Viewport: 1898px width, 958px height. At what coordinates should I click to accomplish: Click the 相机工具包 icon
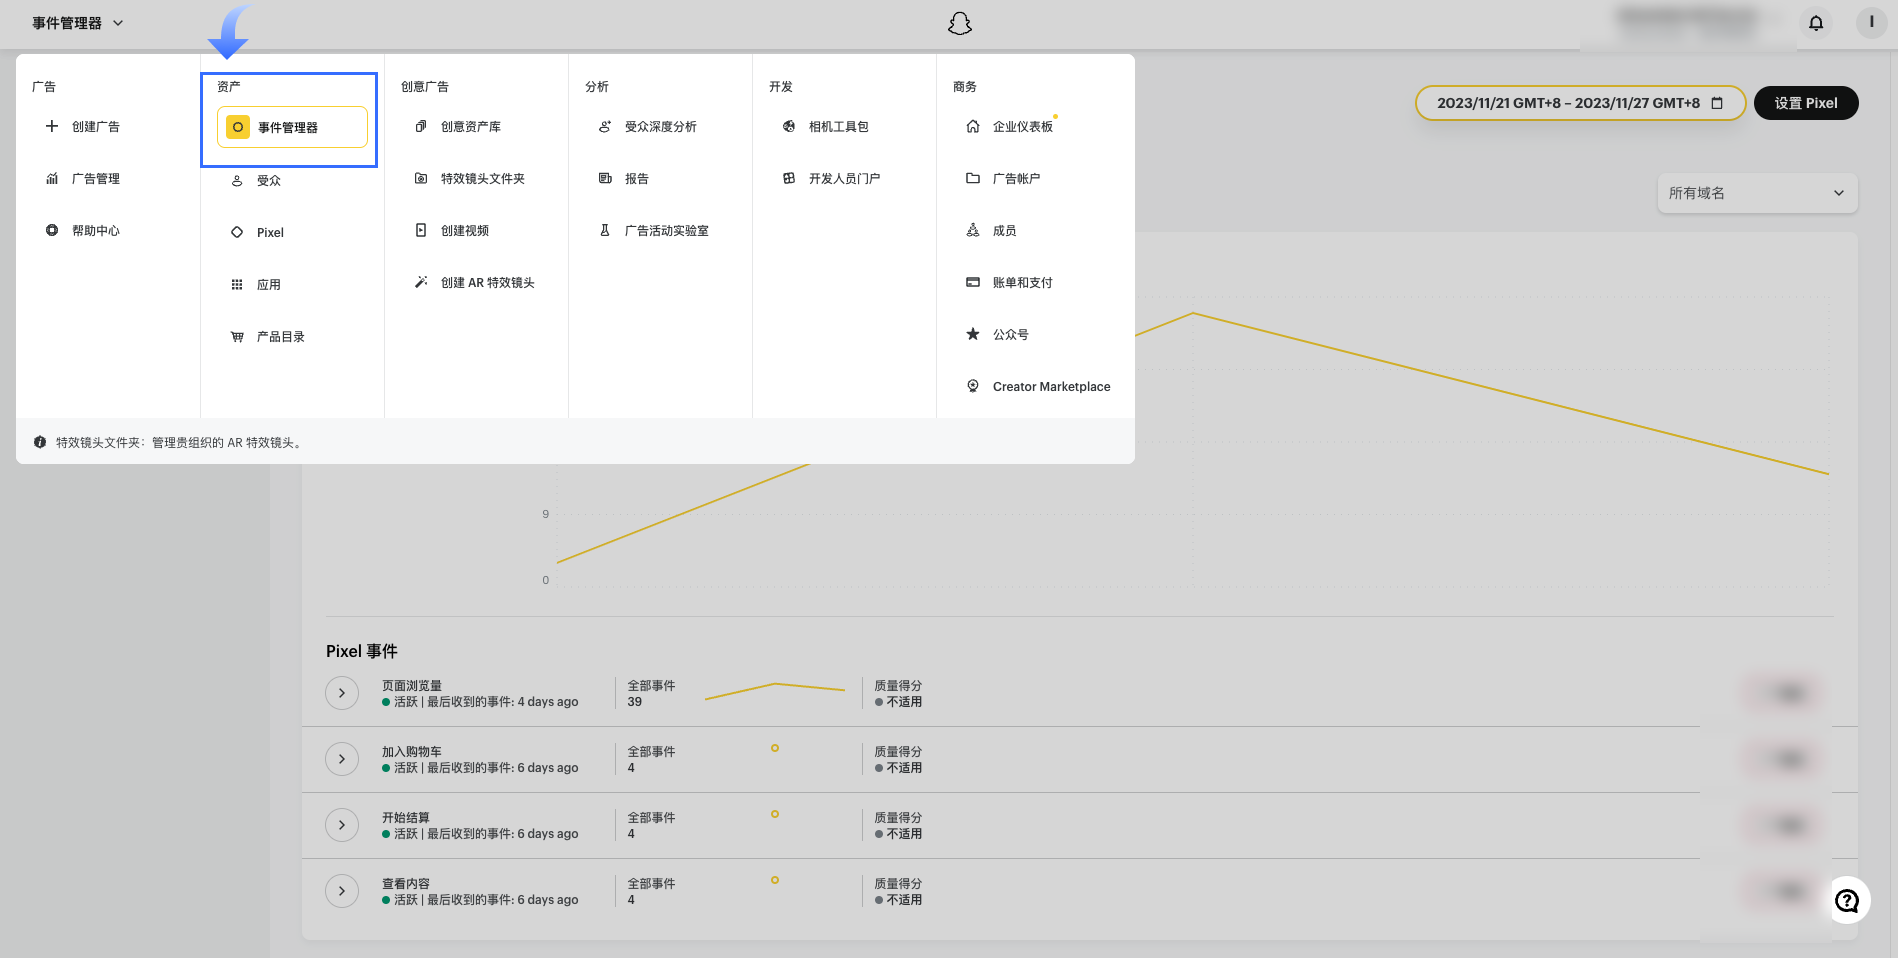coord(789,126)
